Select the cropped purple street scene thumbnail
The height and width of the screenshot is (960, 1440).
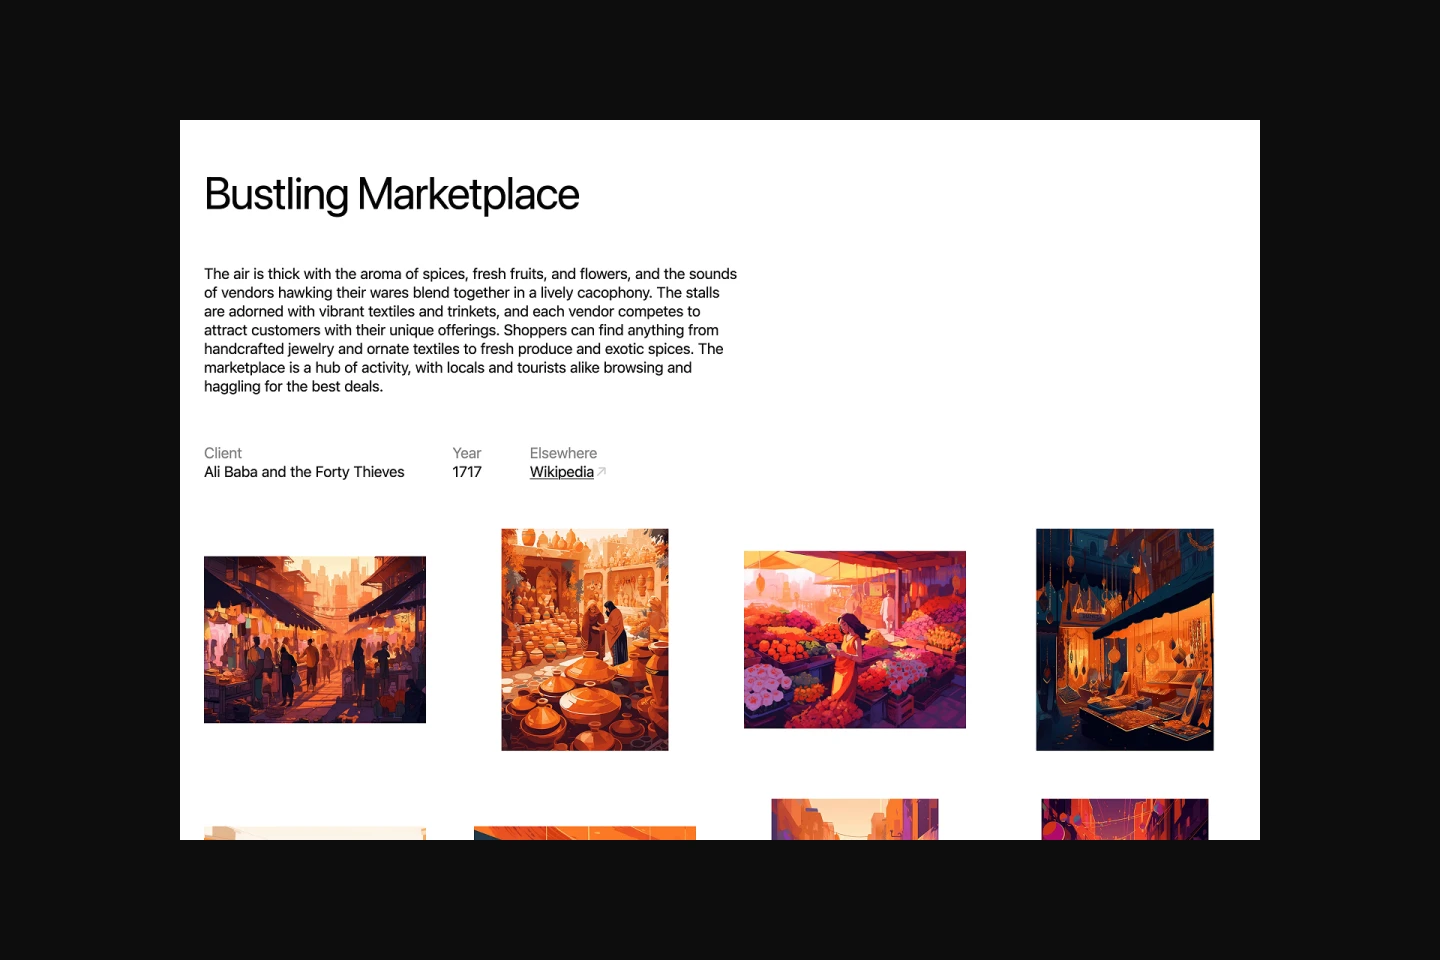click(x=855, y=819)
